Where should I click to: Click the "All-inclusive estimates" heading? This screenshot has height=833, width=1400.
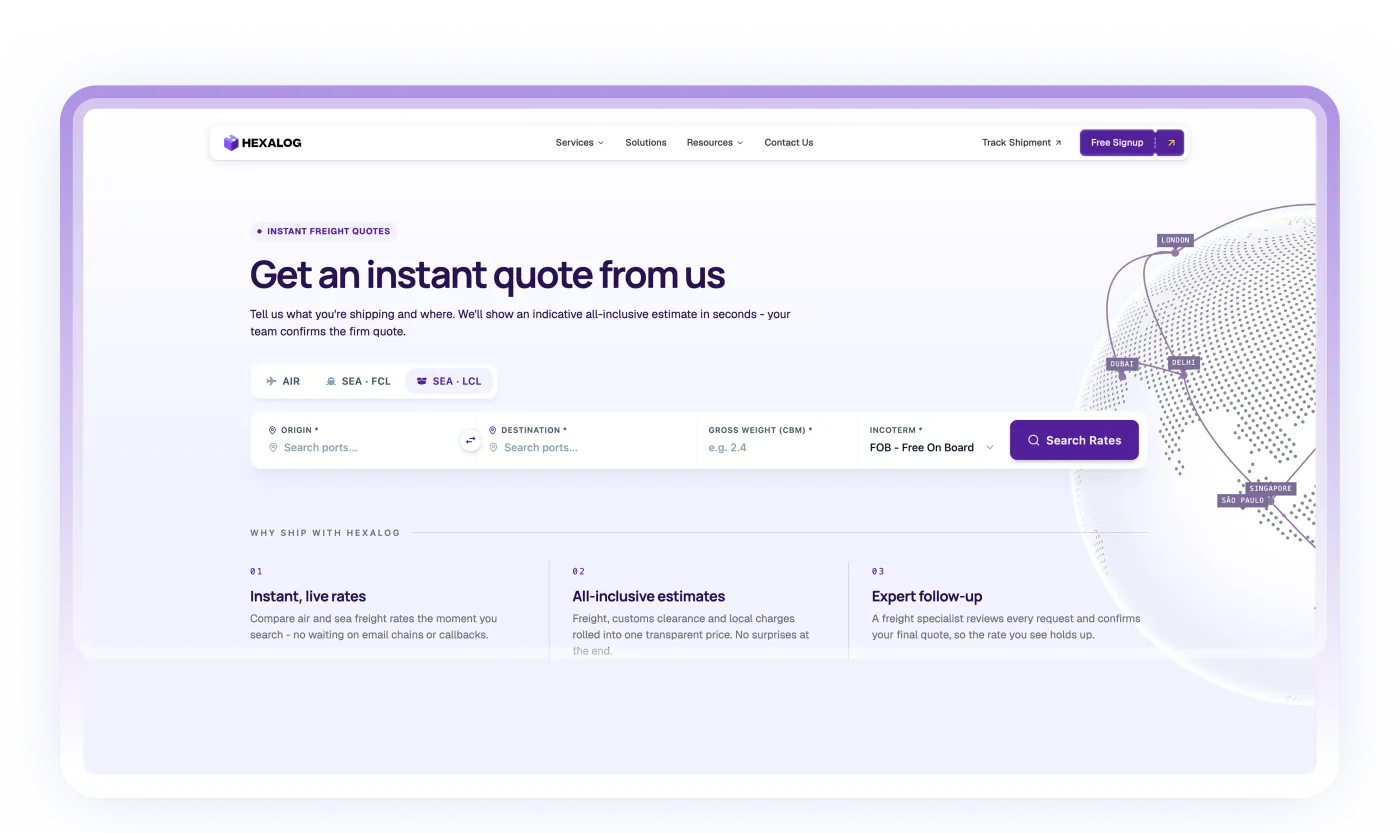coord(649,596)
